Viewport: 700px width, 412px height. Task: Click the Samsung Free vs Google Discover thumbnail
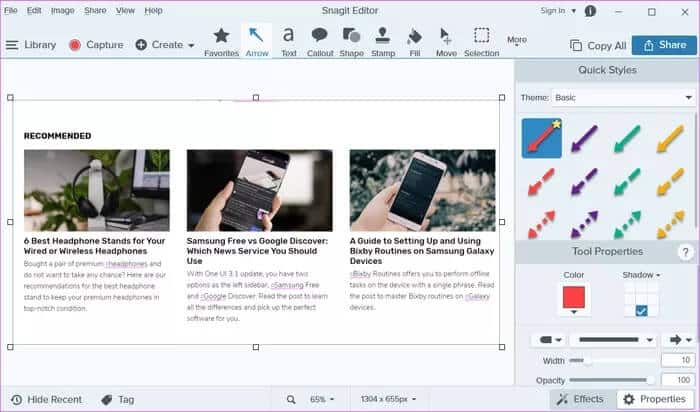point(259,191)
